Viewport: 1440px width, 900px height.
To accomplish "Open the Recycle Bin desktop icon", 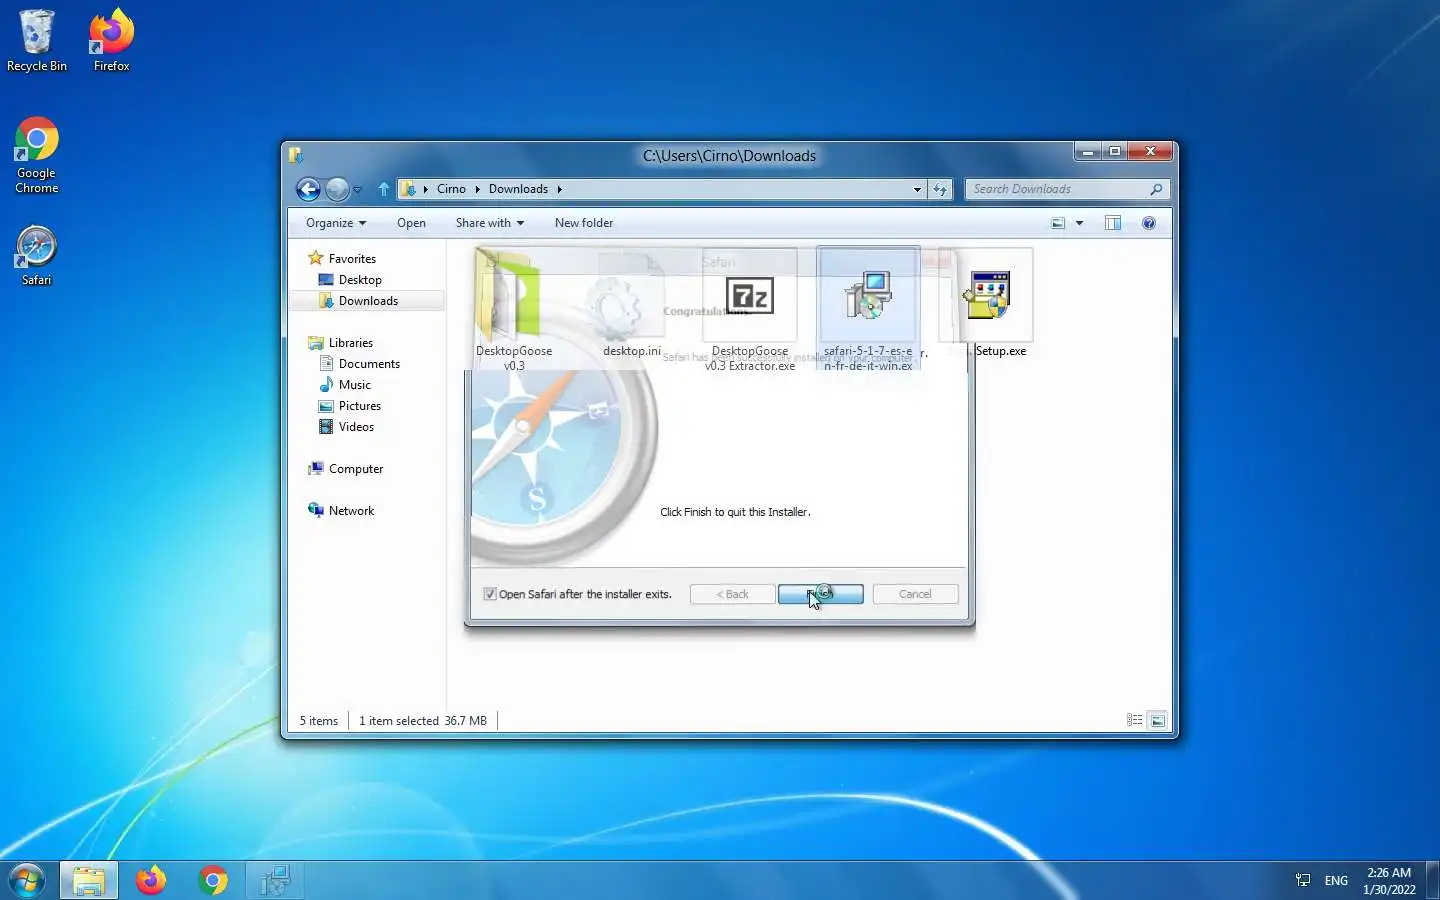I will [37, 41].
